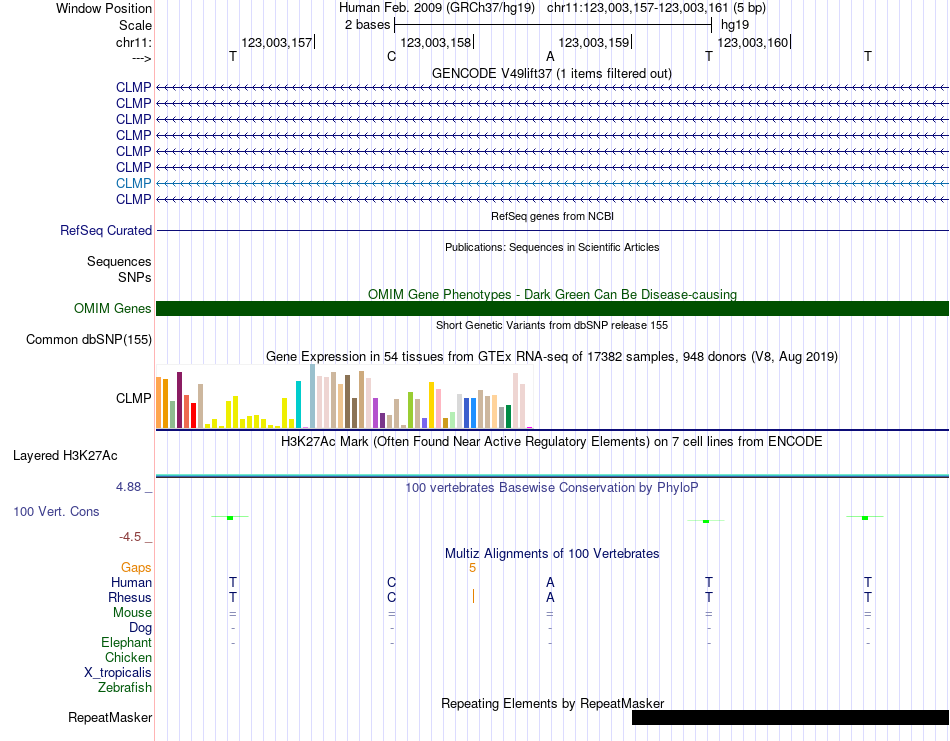Click the ---> sequence direction label
Screen dimensions: 950x741
(x=141, y=58)
